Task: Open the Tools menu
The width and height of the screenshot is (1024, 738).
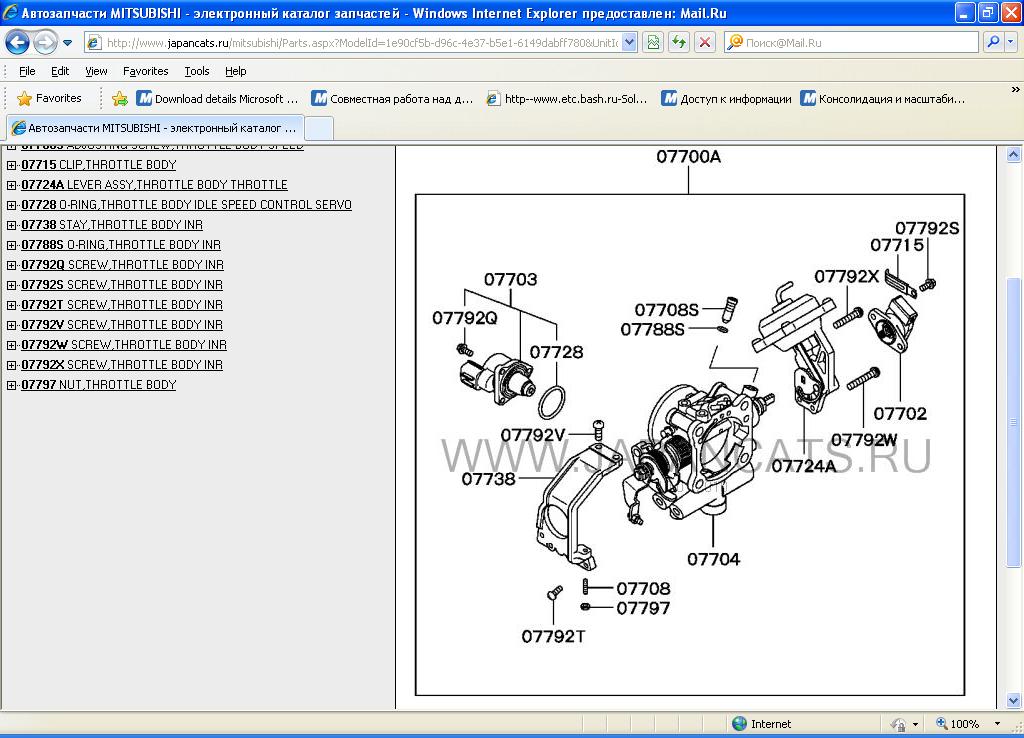Action: click(196, 71)
